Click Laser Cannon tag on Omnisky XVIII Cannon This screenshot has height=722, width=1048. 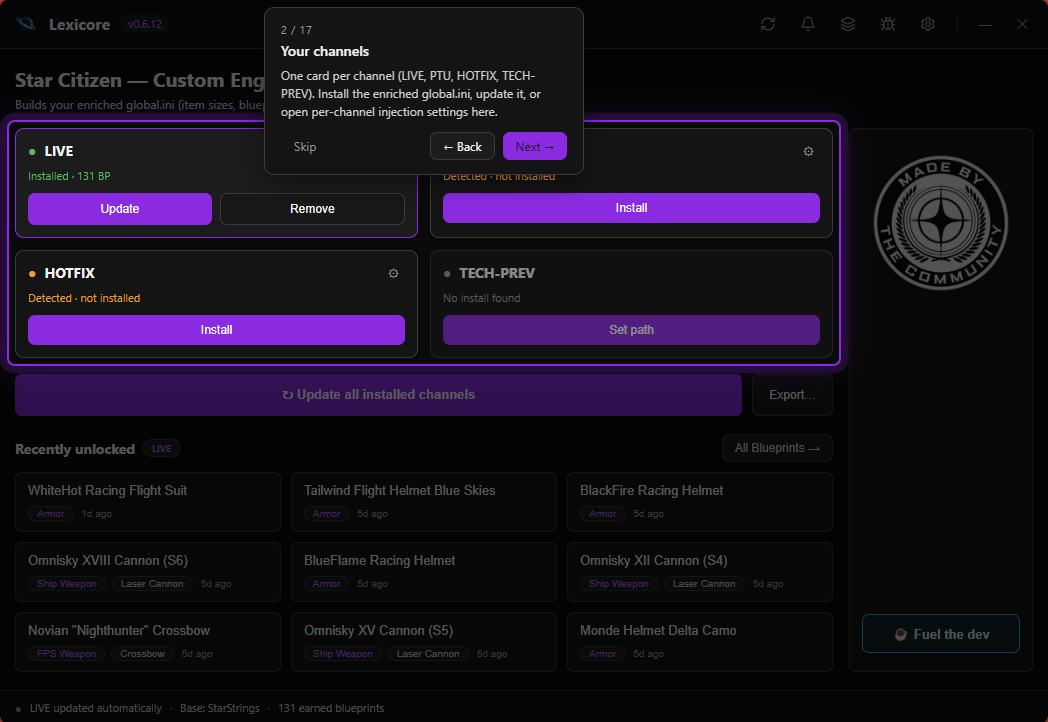(152, 584)
